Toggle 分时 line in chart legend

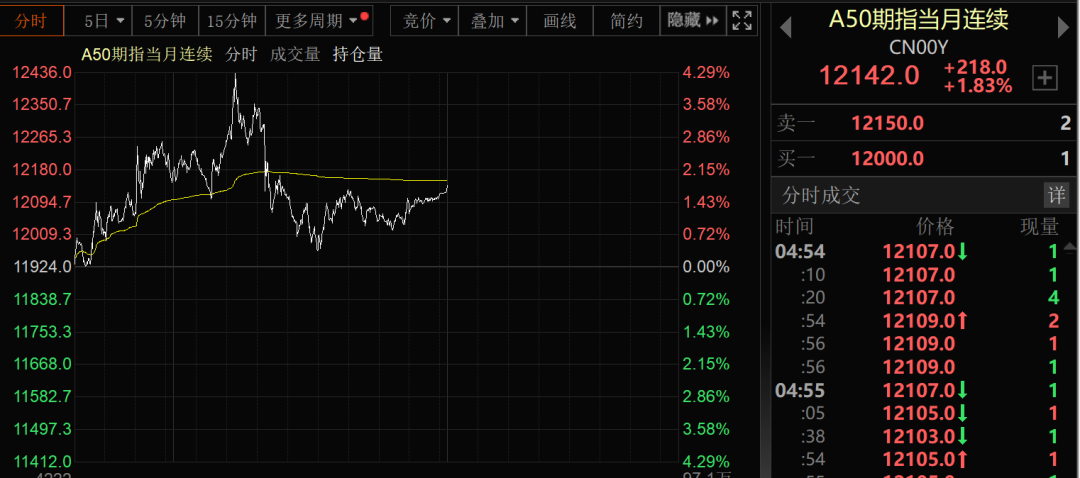241,54
